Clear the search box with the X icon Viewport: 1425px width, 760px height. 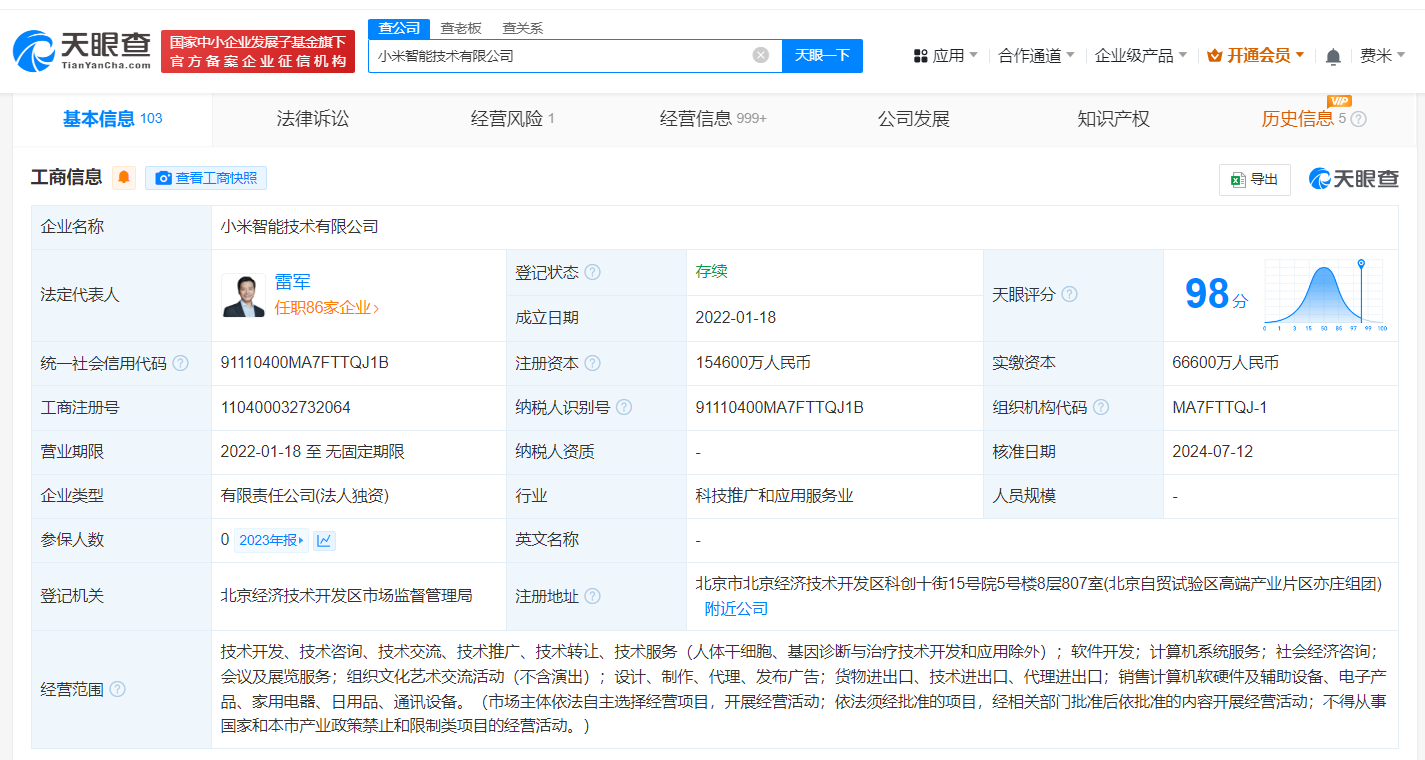coord(761,55)
